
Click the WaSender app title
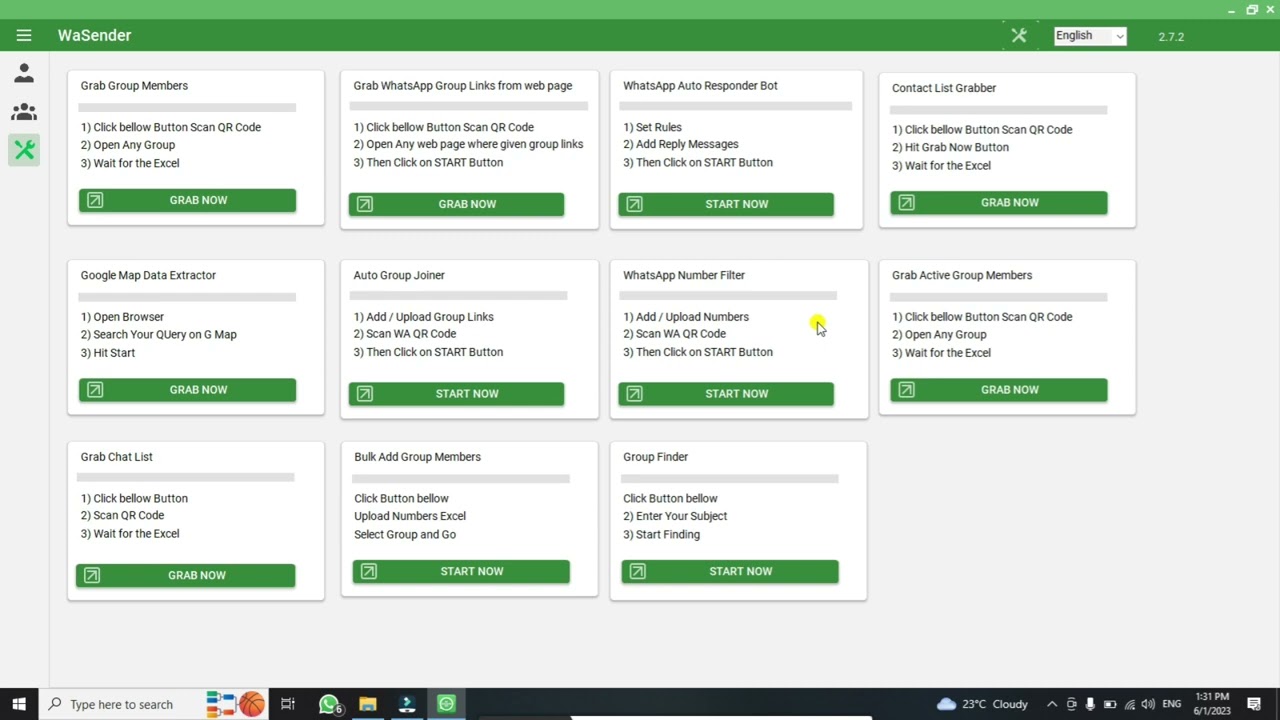coord(94,35)
